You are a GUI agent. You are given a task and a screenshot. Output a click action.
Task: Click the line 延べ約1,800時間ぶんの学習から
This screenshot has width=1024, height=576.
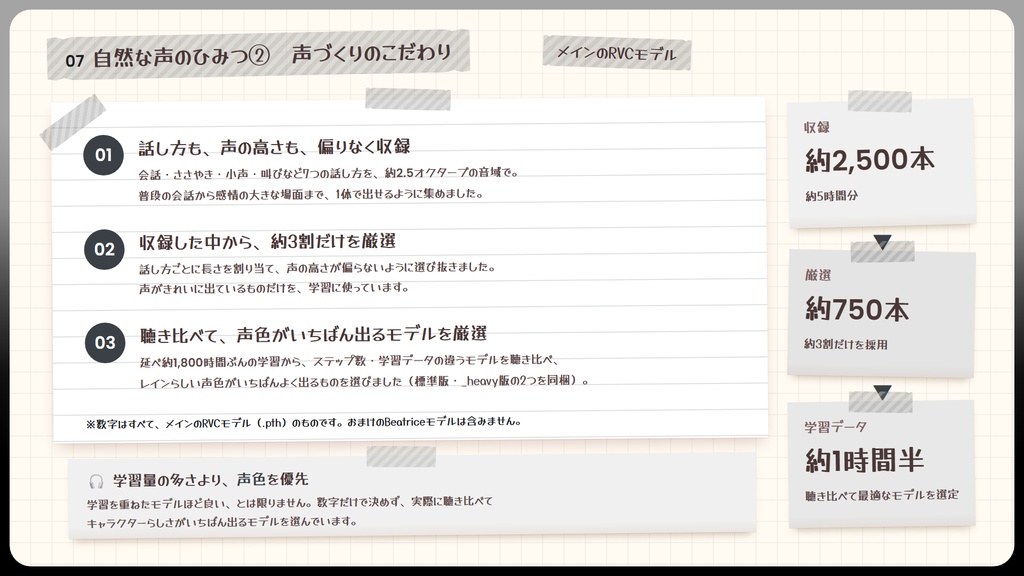click(x=349, y=361)
